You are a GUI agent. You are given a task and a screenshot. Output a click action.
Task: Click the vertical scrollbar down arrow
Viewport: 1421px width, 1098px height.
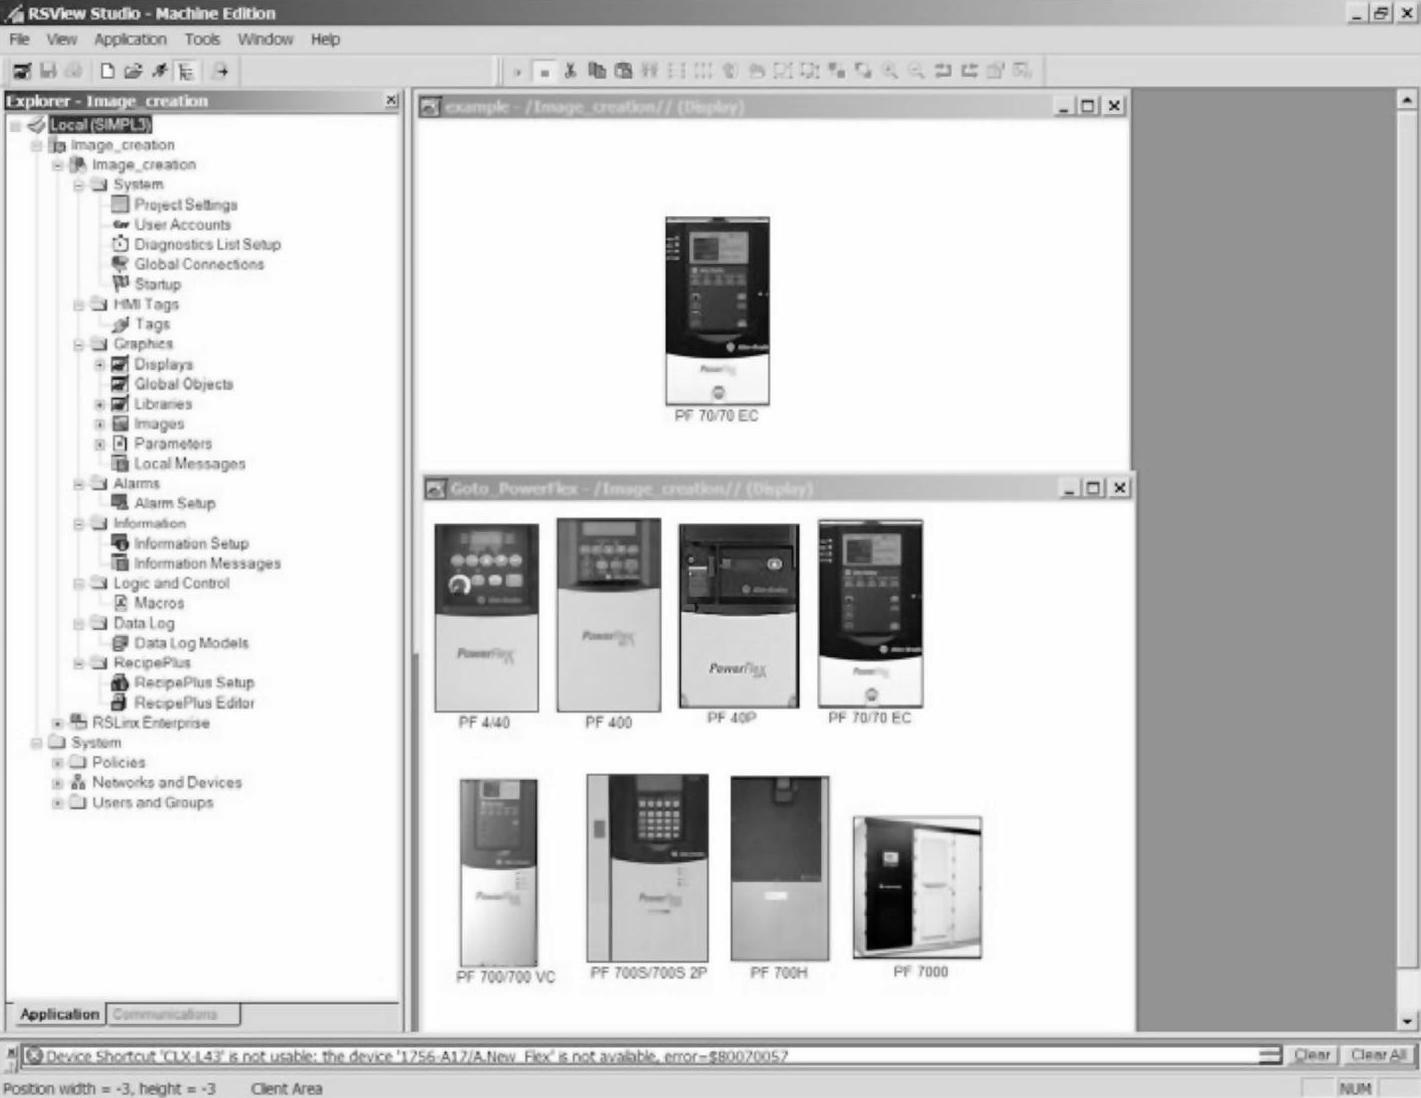tap(1407, 1021)
